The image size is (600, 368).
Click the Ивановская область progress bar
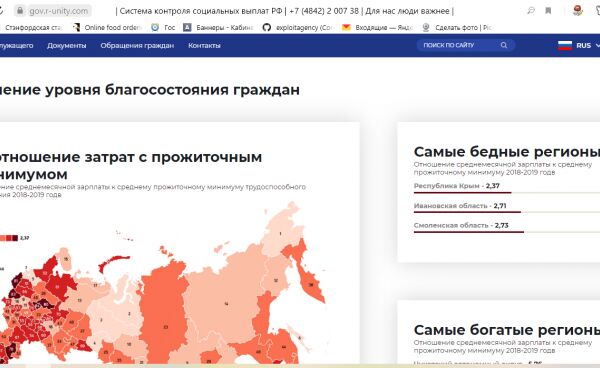tap(507, 212)
